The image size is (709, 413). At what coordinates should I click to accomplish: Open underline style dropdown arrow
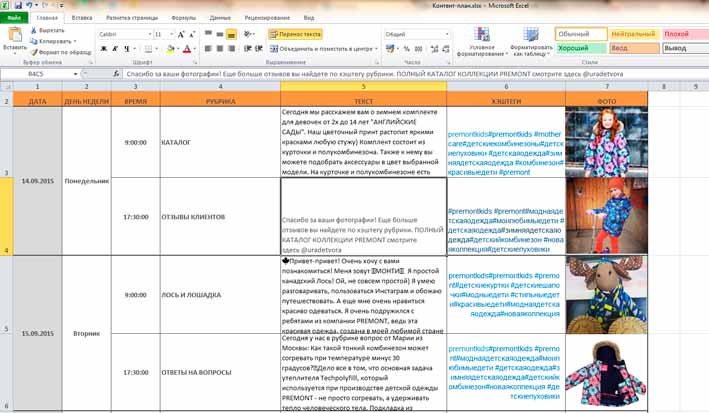pyautogui.click(x=134, y=48)
